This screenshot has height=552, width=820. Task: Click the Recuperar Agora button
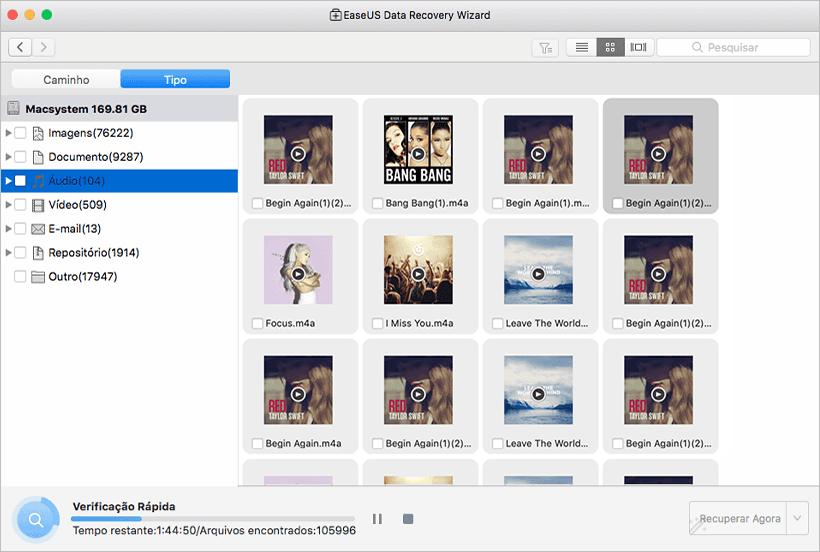738,519
